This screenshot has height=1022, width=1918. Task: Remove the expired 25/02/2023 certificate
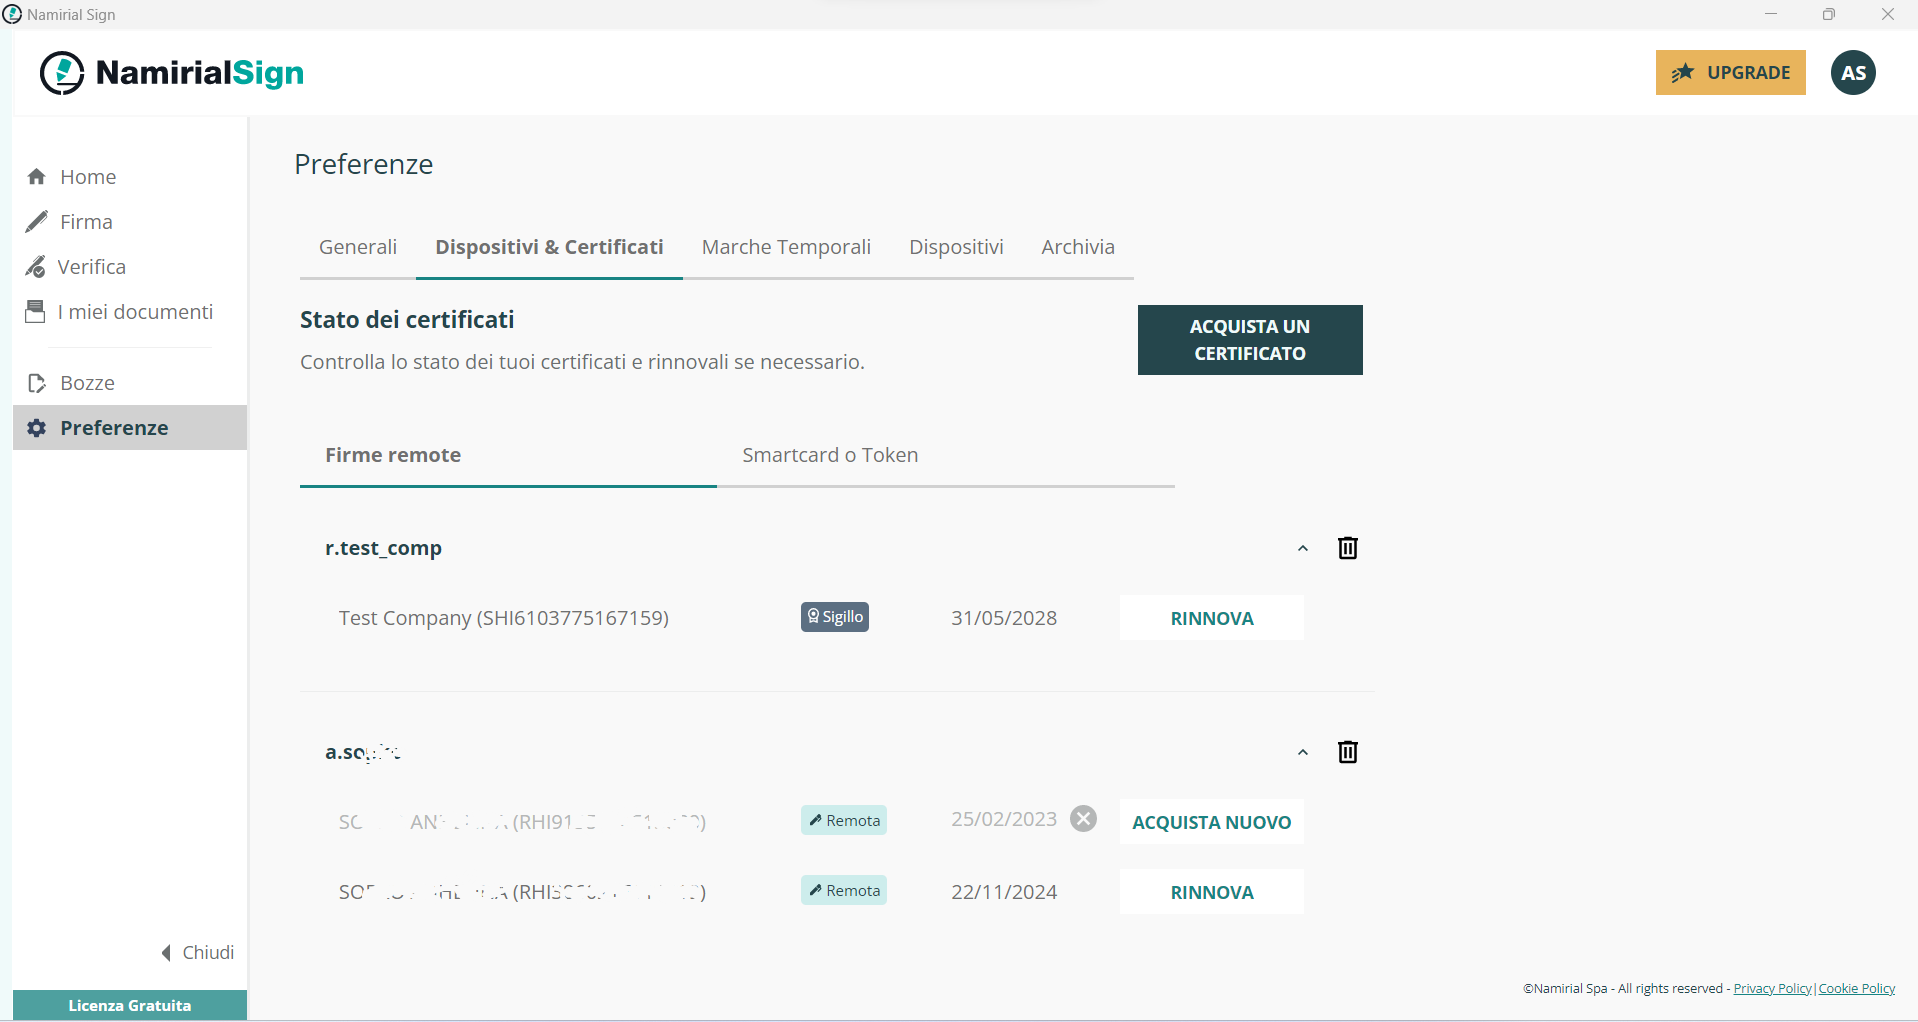[x=1083, y=818]
